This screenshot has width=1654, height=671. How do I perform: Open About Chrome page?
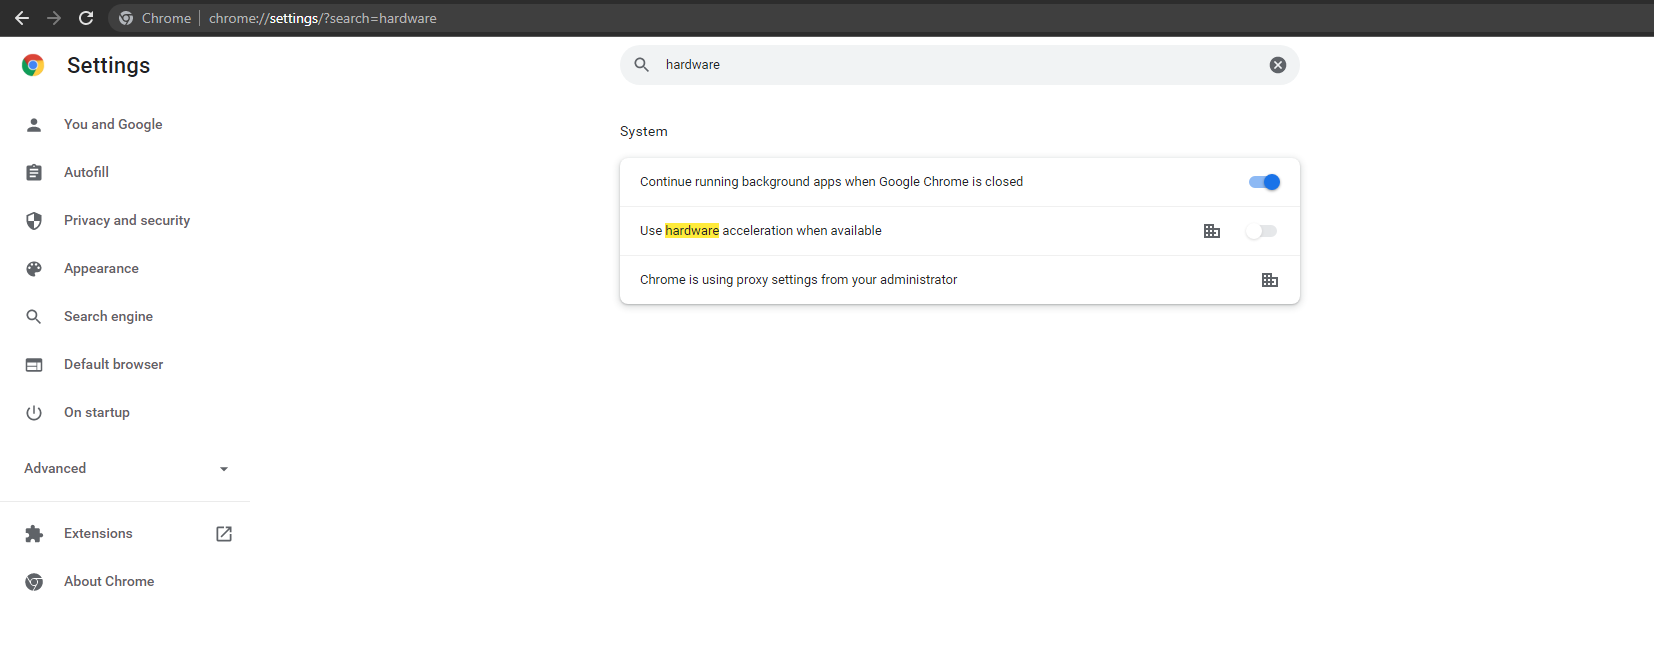tap(109, 581)
